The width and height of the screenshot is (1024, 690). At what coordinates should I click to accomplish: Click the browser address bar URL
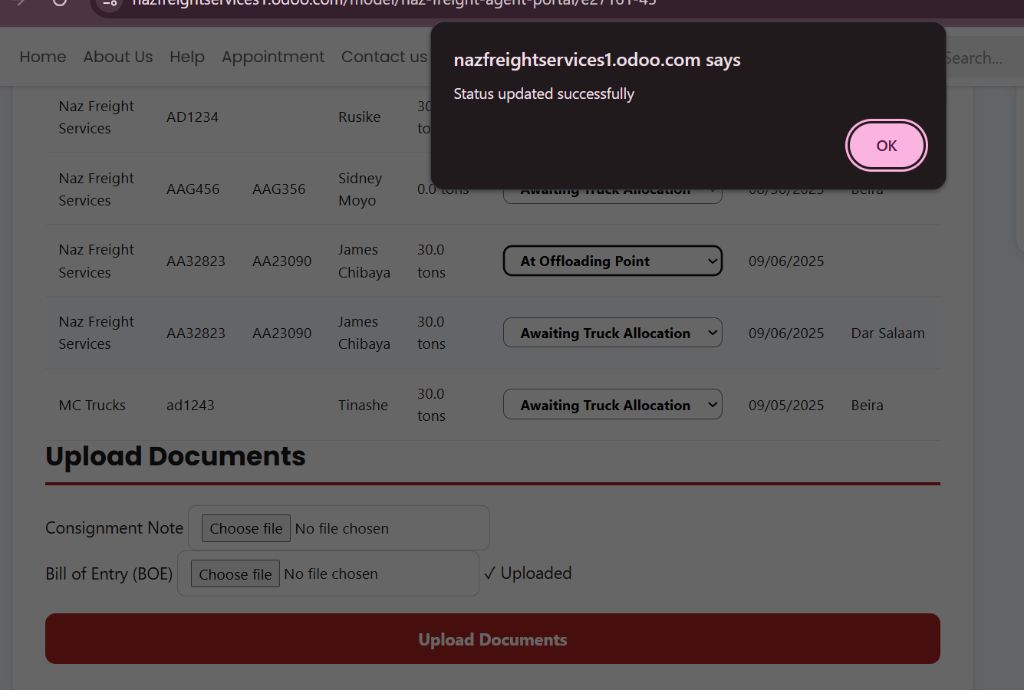click(x=400, y=3)
